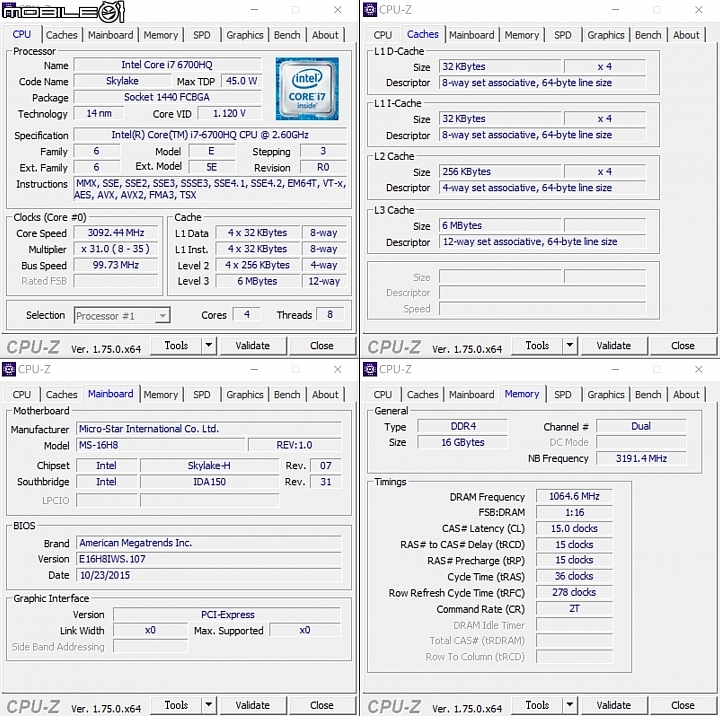The width and height of the screenshot is (720, 716).
Task: Click Validate button in bottom-left window
Action: 253,705
